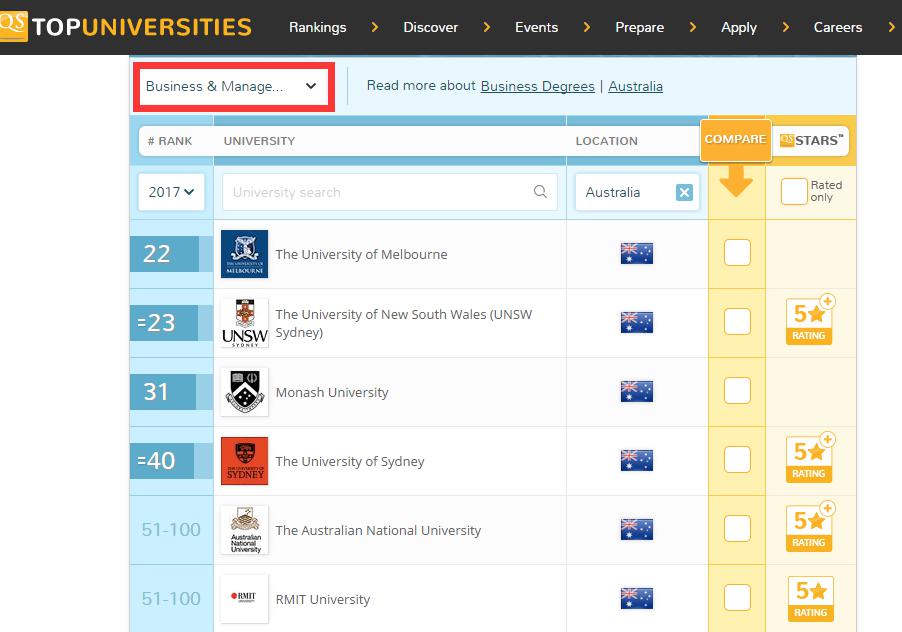
Task: Click the RMIT University logo
Action: [x=244, y=599]
